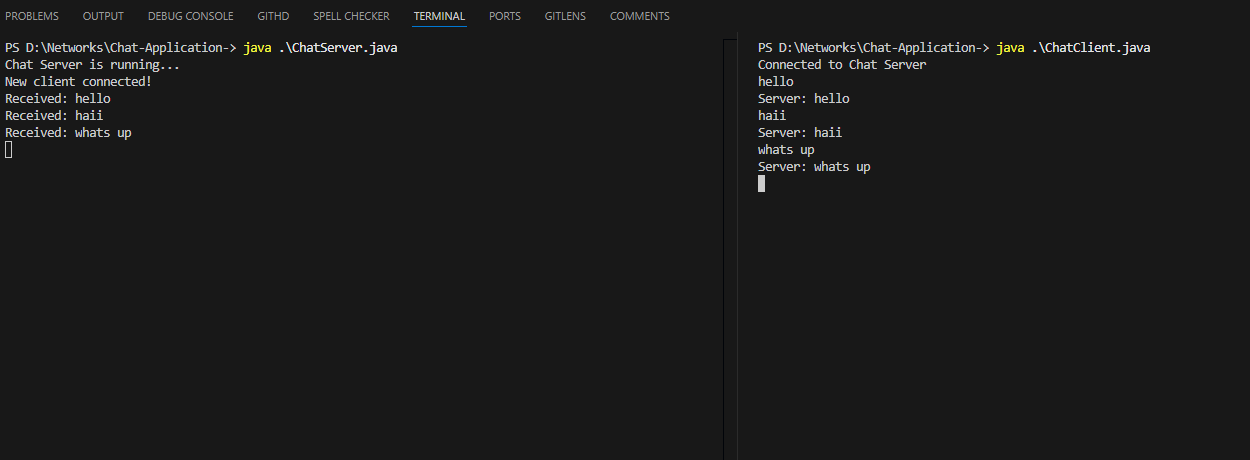Click 'Received: hello' in server terminal
The height and width of the screenshot is (460, 1250).
[58, 99]
